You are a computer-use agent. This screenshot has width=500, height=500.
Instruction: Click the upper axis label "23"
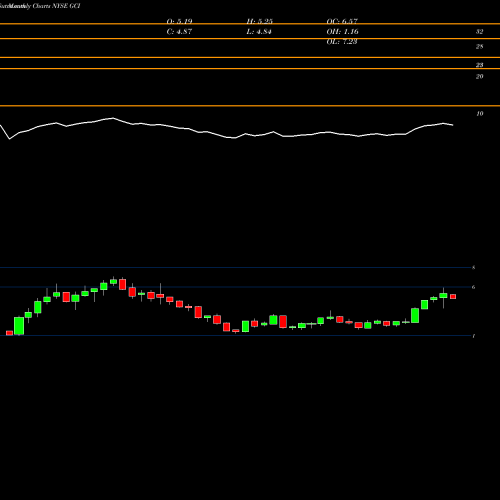(479, 65)
